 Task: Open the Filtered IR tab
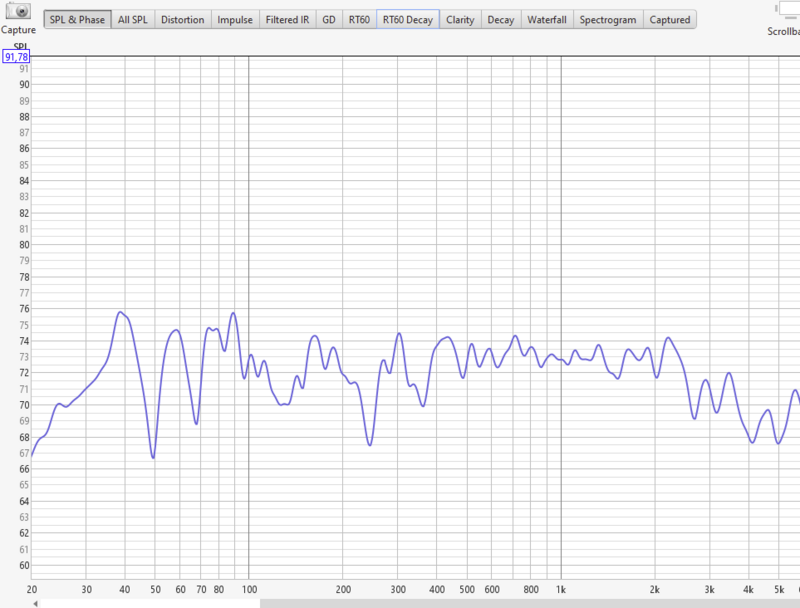(x=287, y=20)
